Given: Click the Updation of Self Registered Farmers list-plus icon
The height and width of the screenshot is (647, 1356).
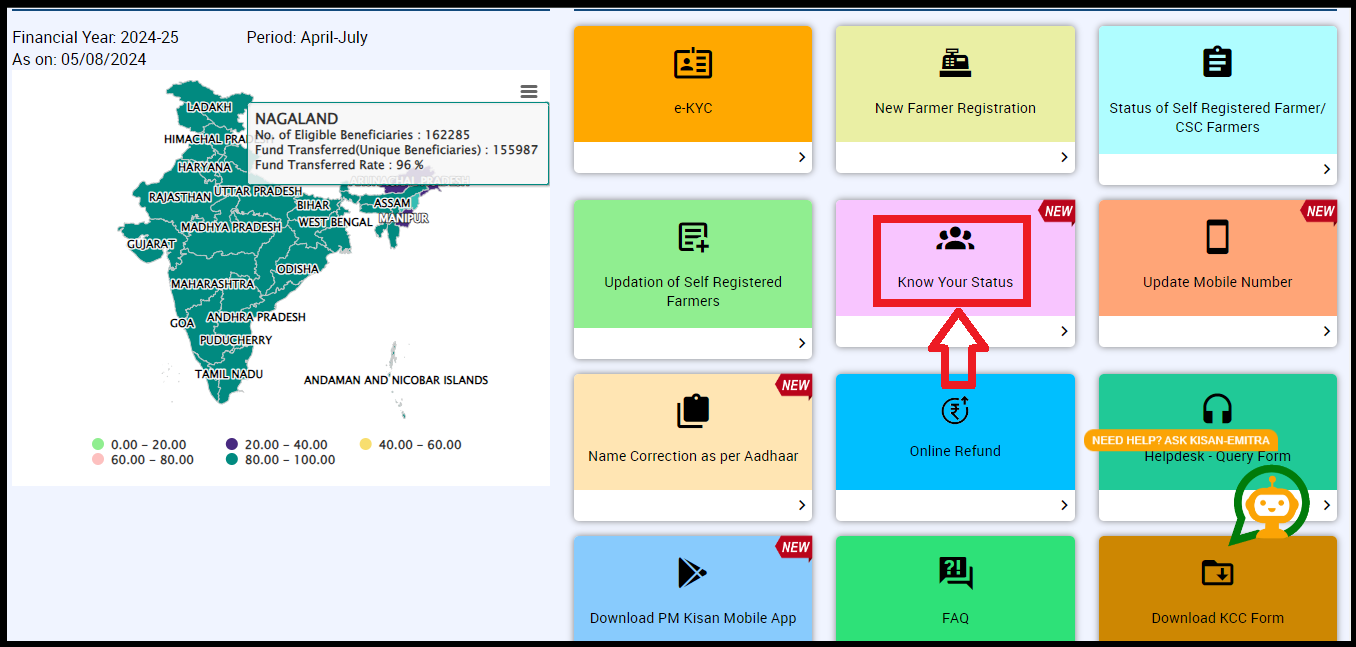Looking at the screenshot, I should click(693, 238).
